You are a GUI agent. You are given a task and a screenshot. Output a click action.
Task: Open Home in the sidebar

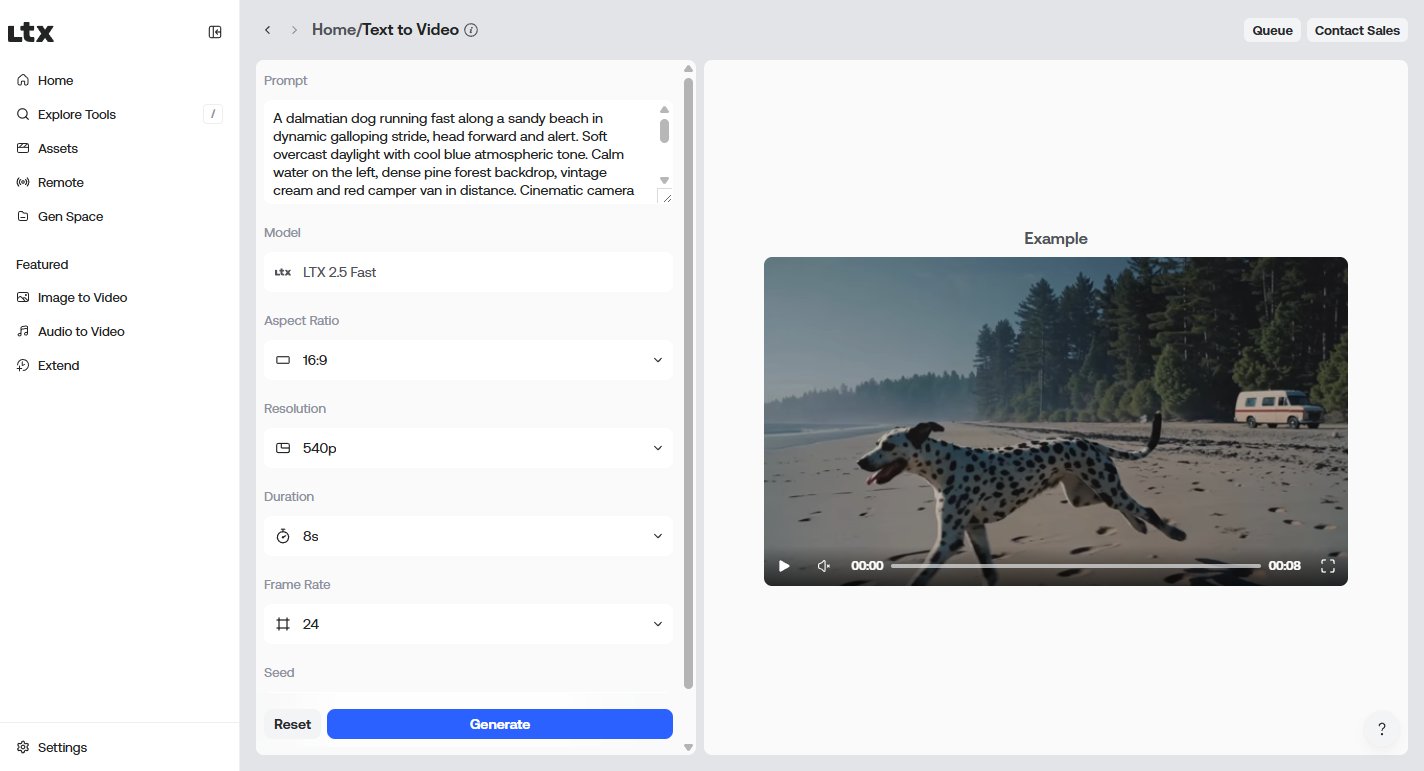120,80
